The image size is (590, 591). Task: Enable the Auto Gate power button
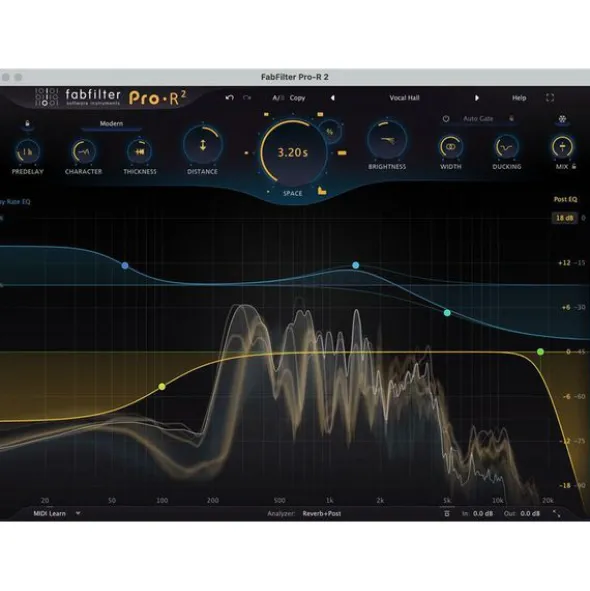pos(446,119)
